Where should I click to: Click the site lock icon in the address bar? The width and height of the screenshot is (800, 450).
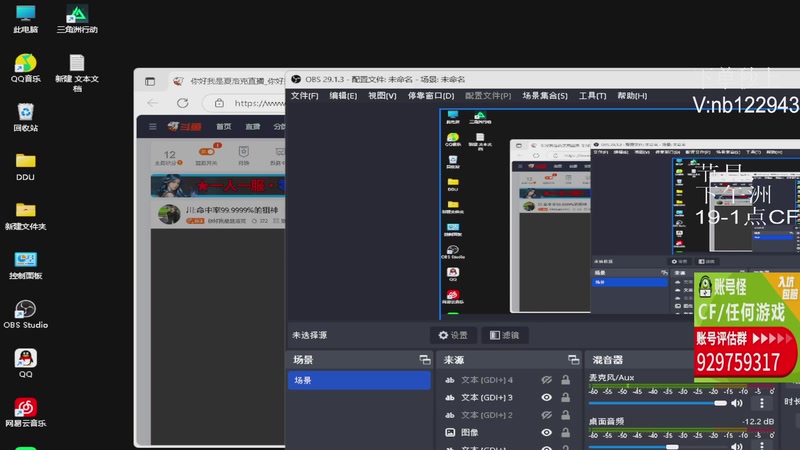(219, 103)
